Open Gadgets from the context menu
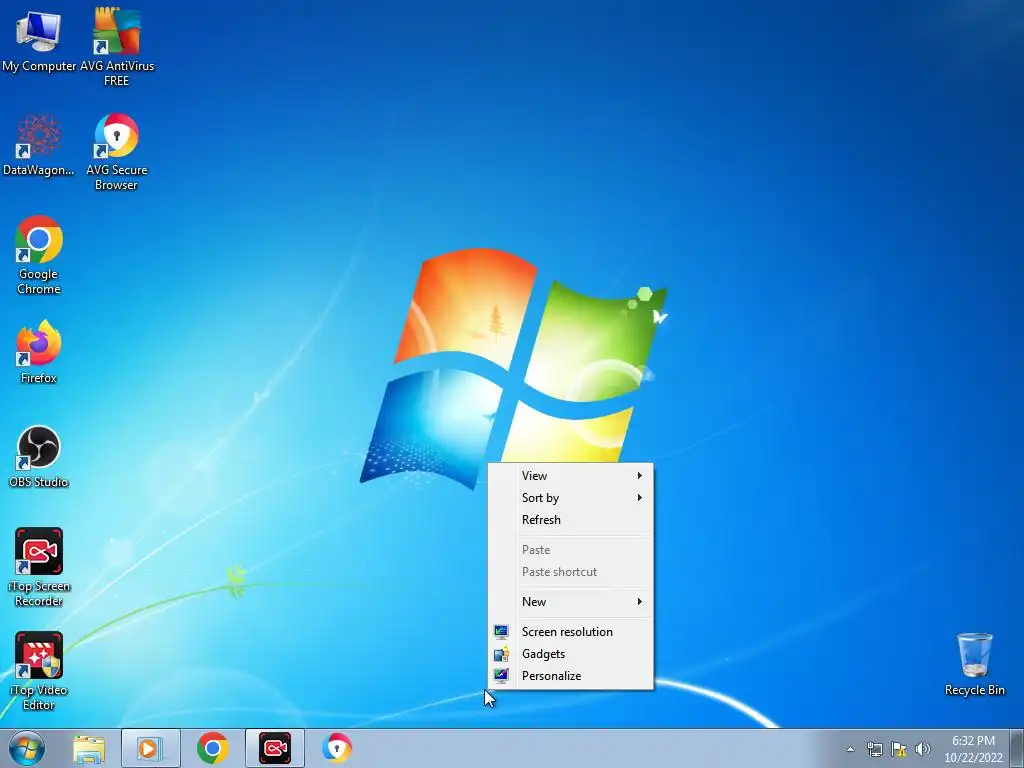 tap(571, 654)
